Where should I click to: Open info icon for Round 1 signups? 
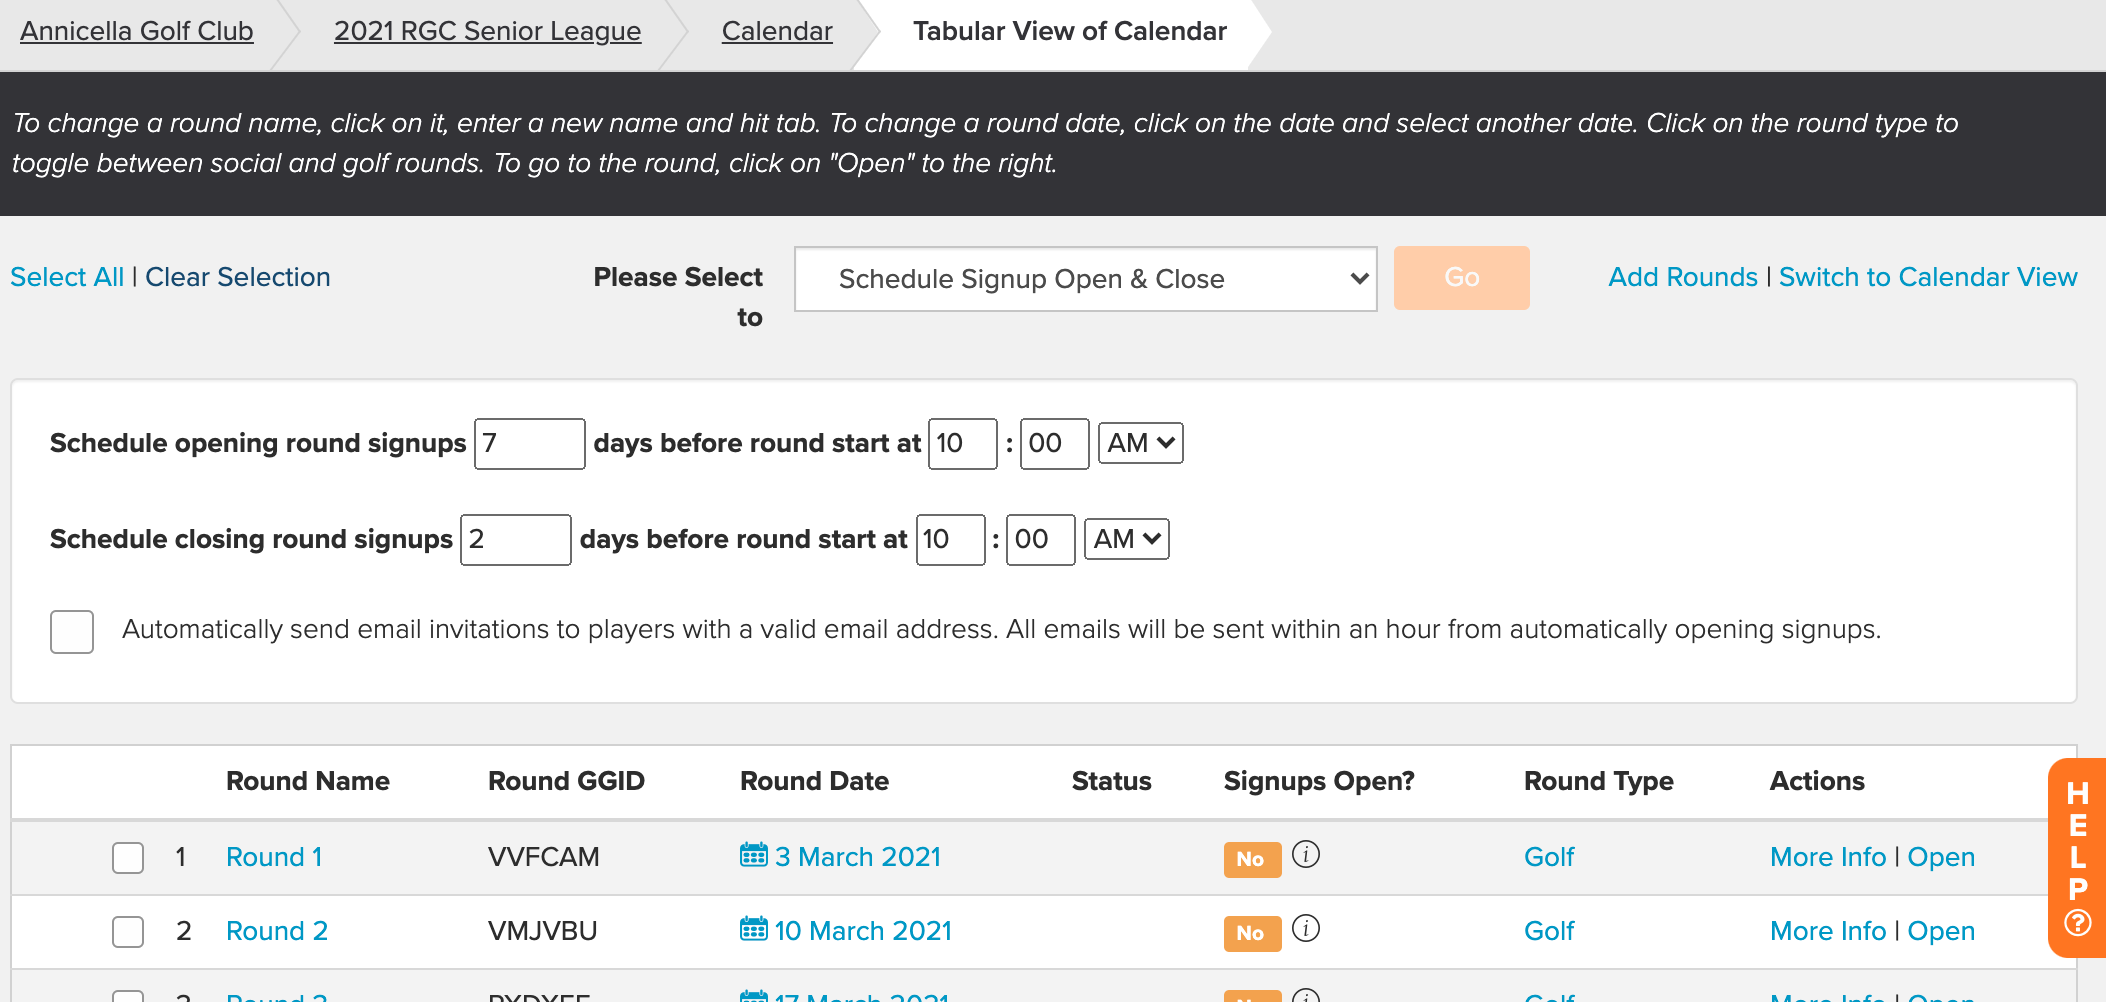point(1306,855)
